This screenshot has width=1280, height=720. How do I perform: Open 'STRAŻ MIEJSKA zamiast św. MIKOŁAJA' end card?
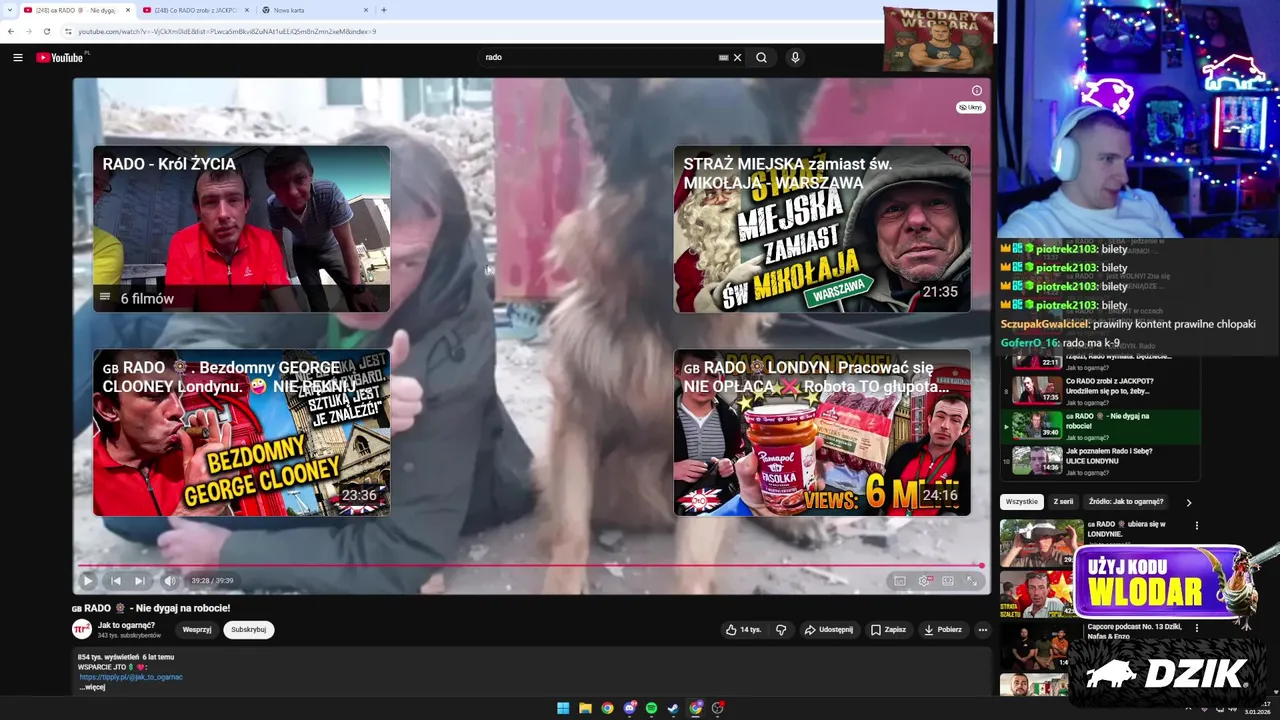click(x=822, y=229)
